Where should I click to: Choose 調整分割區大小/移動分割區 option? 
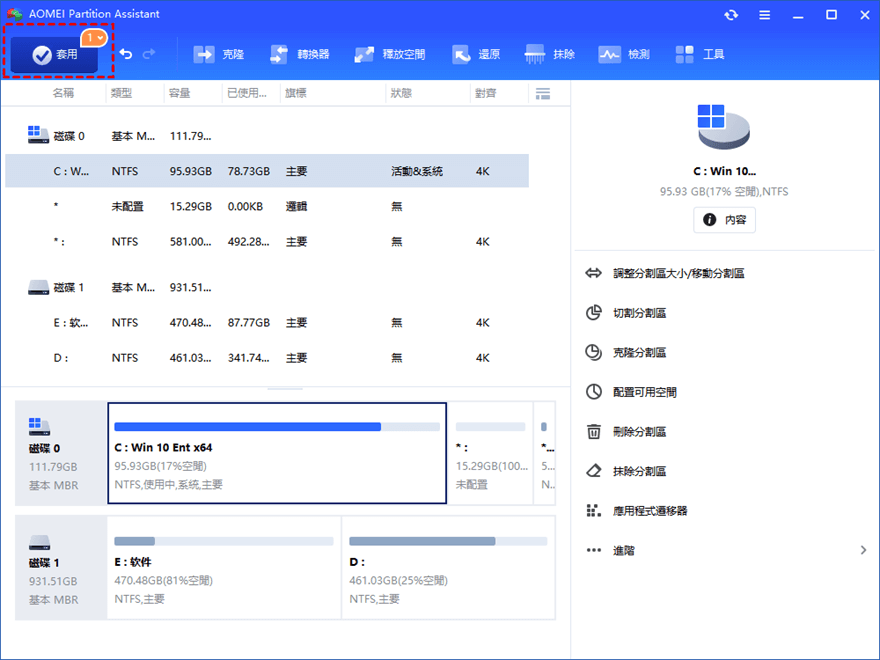(x=679, y=273)
